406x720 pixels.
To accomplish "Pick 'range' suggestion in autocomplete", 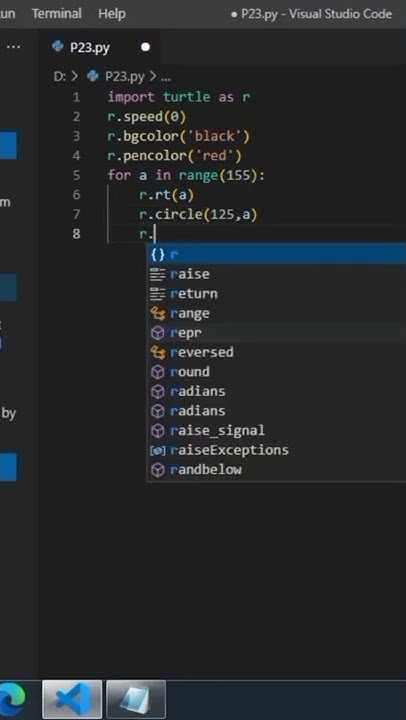I will [276, 313].
